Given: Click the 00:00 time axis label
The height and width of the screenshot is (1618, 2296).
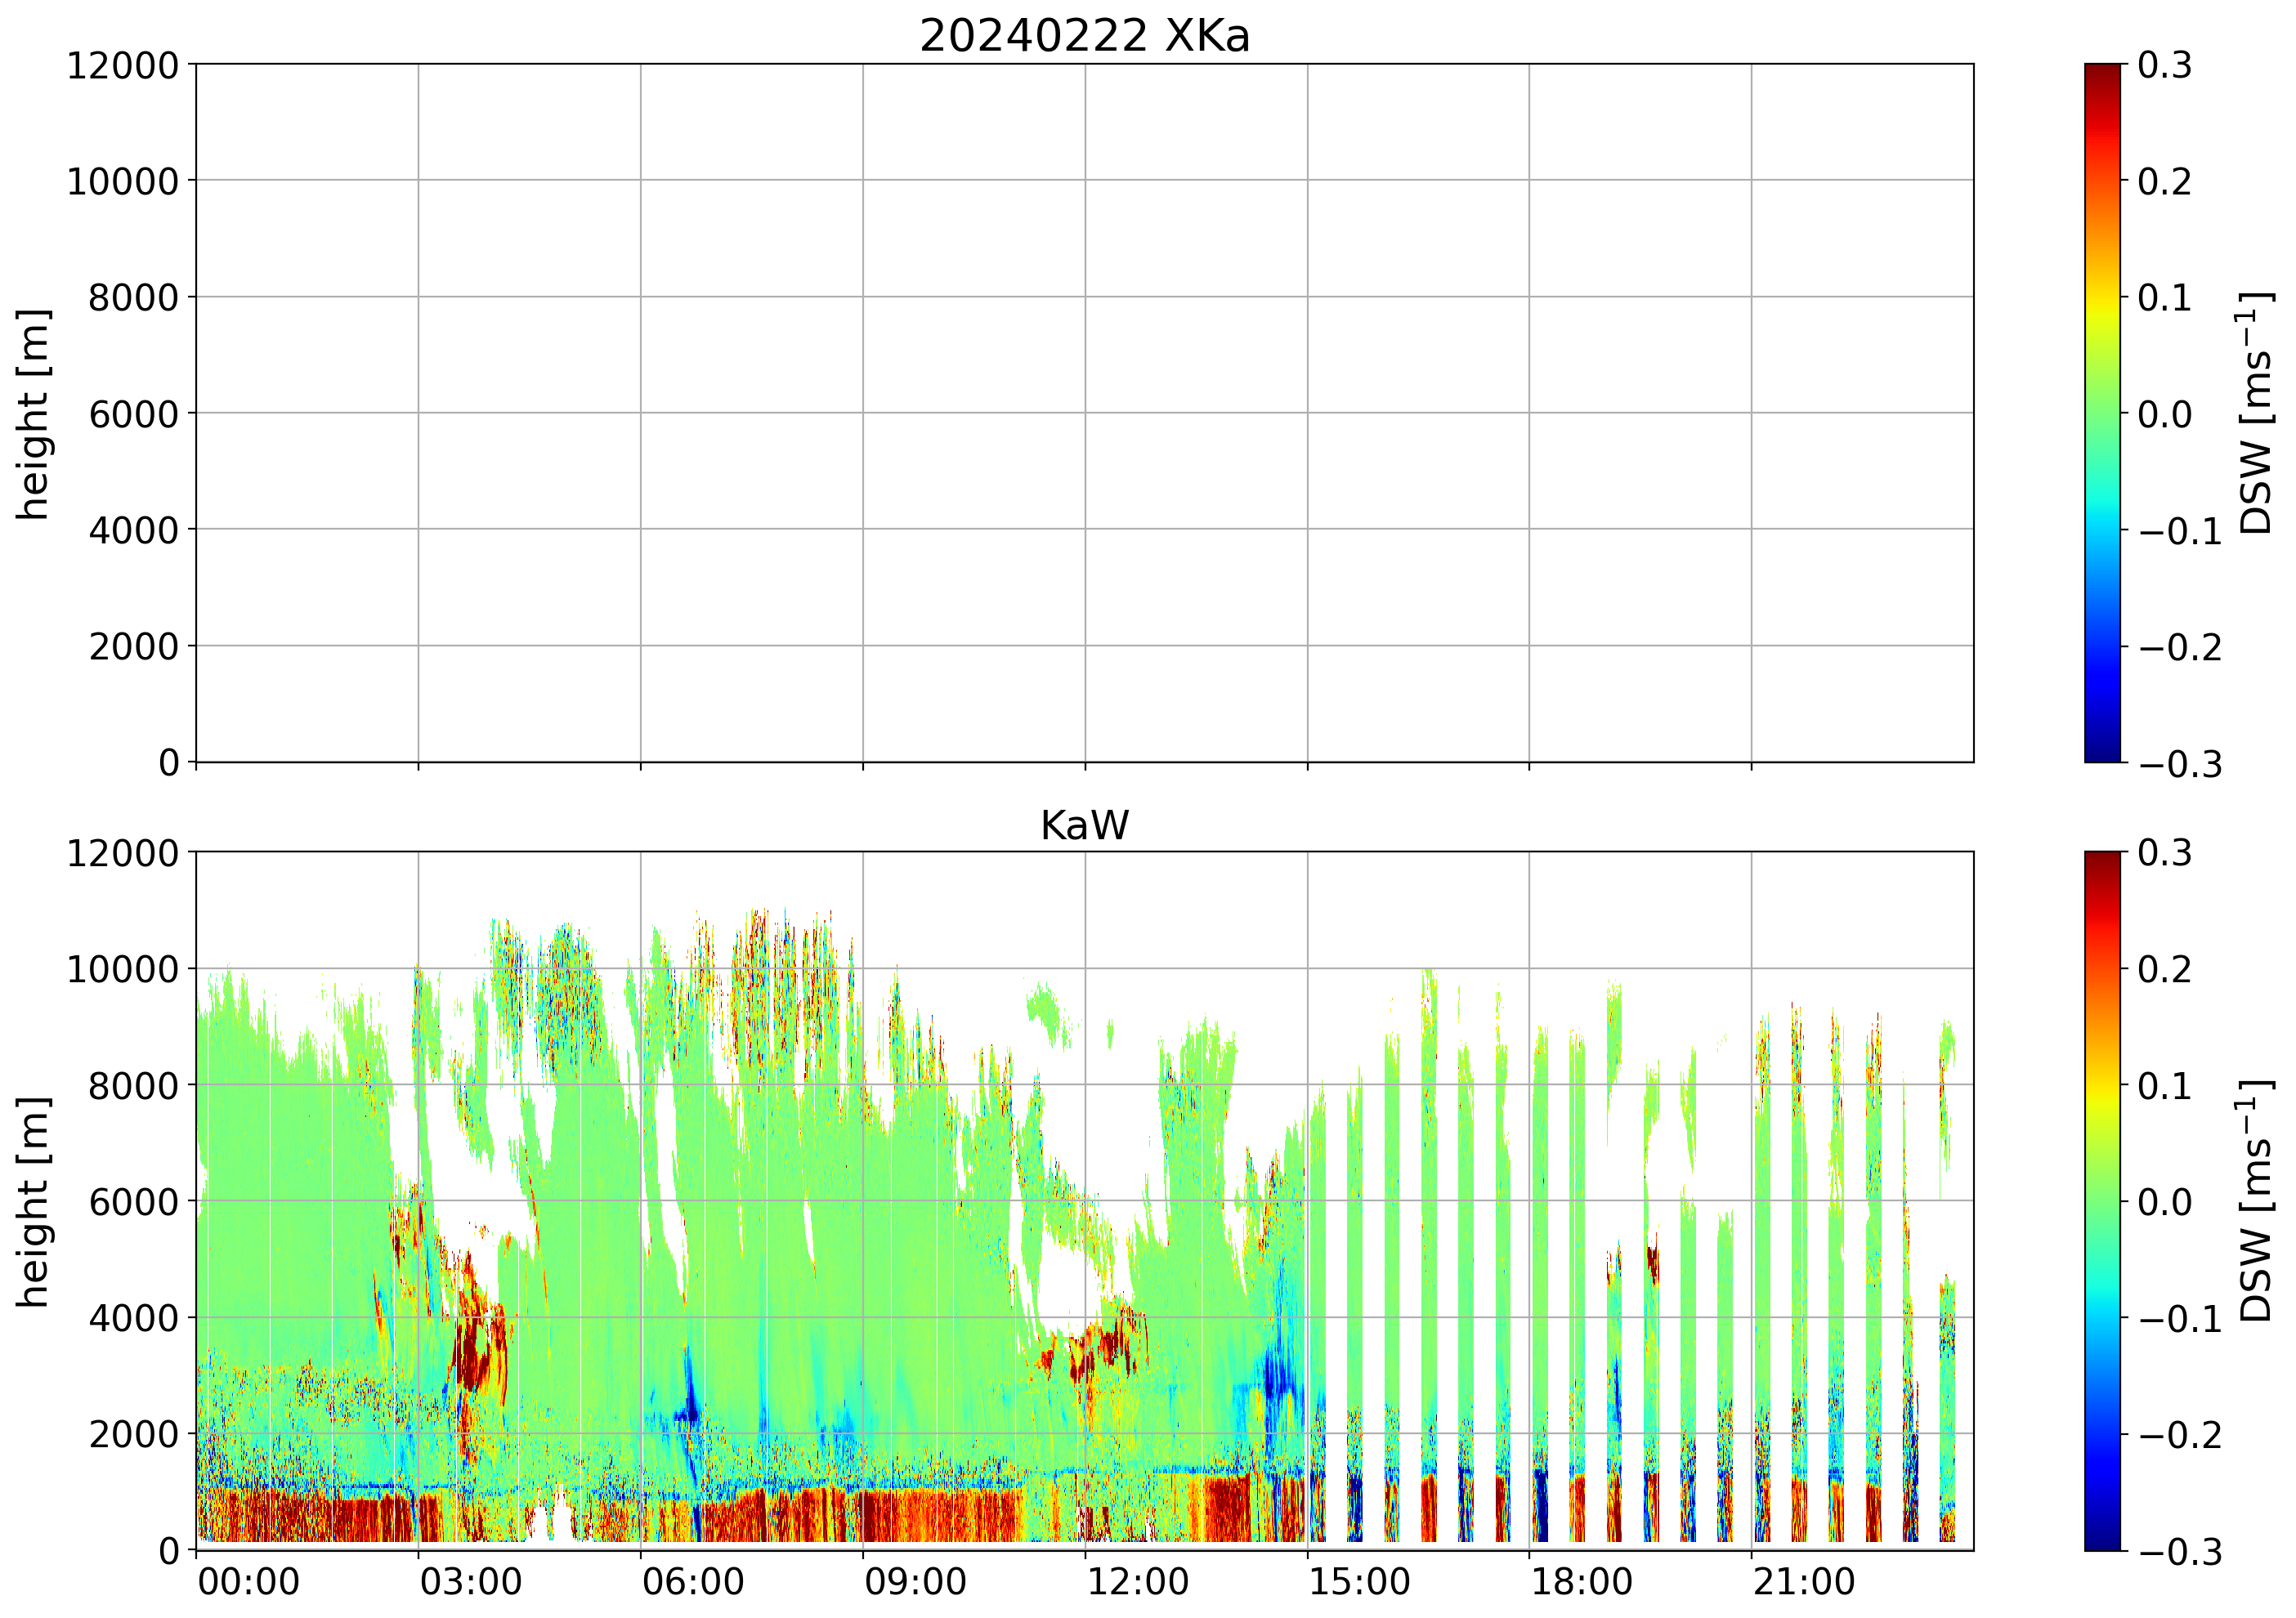Looking at the screenshot, I should point(248,1583).
